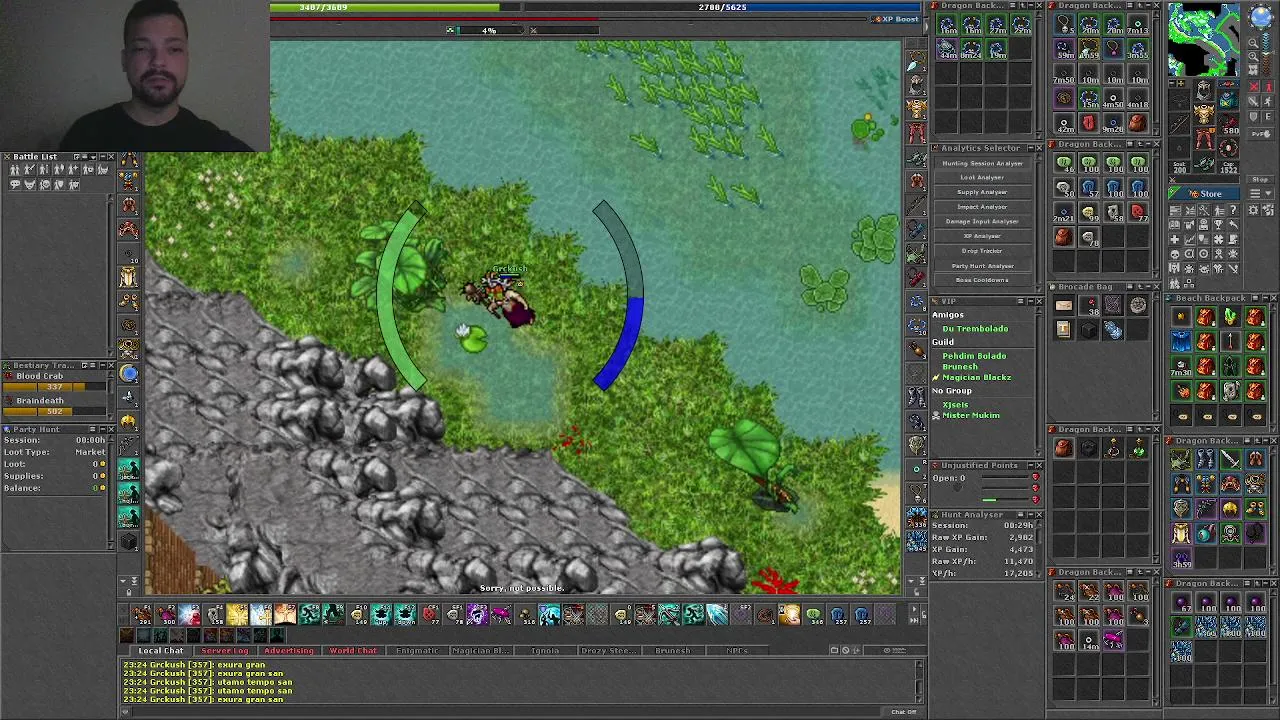Click the globe compass above the minimap buttons

[x=1260, y=16]
